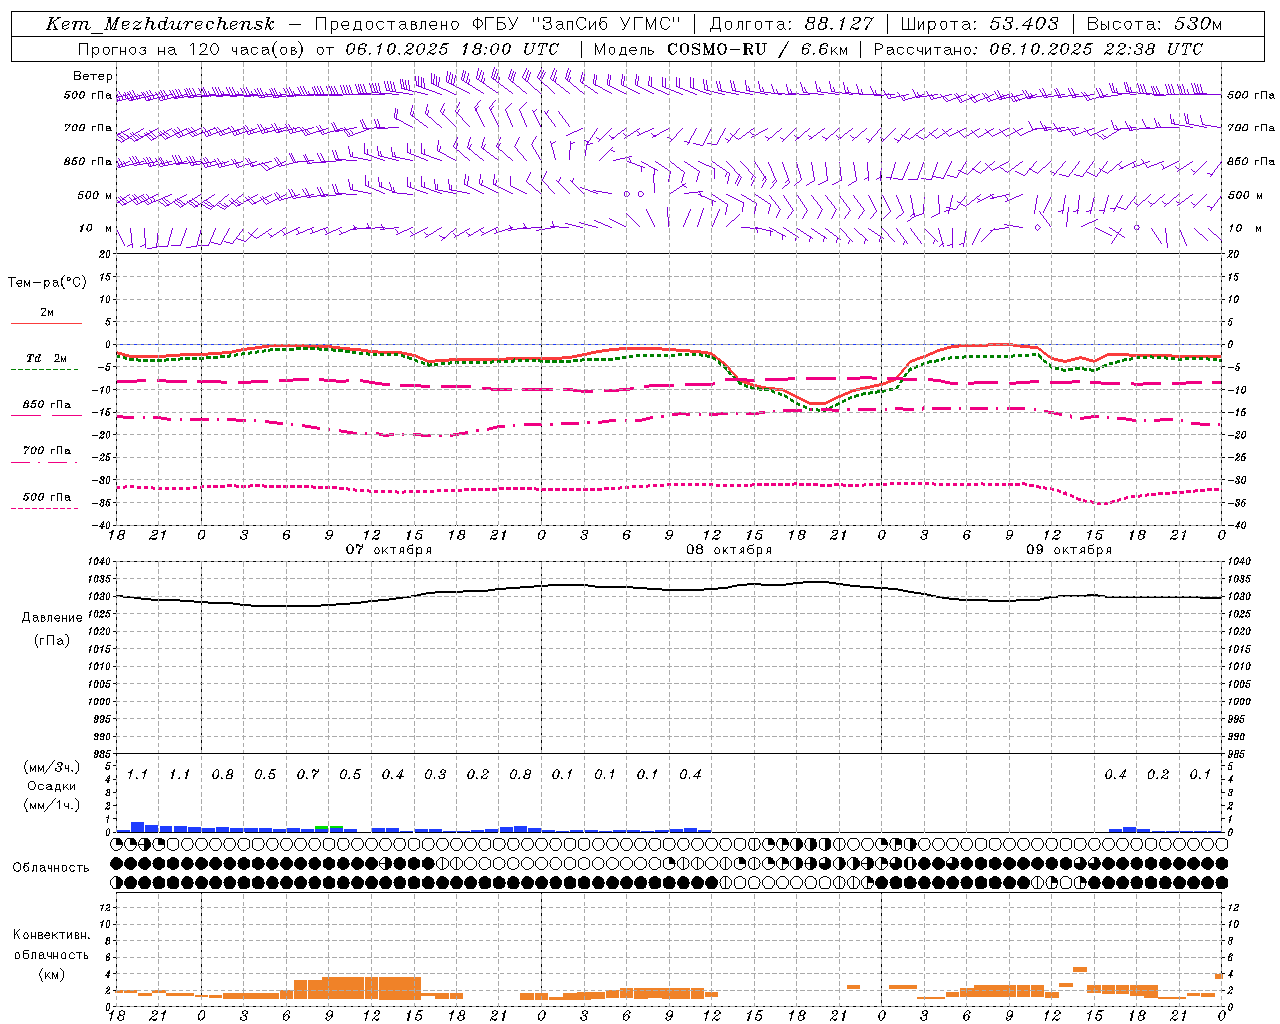Click the Ветер wind panel label
The width and height of the screenshot is (1280, 1024).
click(93, 76)
